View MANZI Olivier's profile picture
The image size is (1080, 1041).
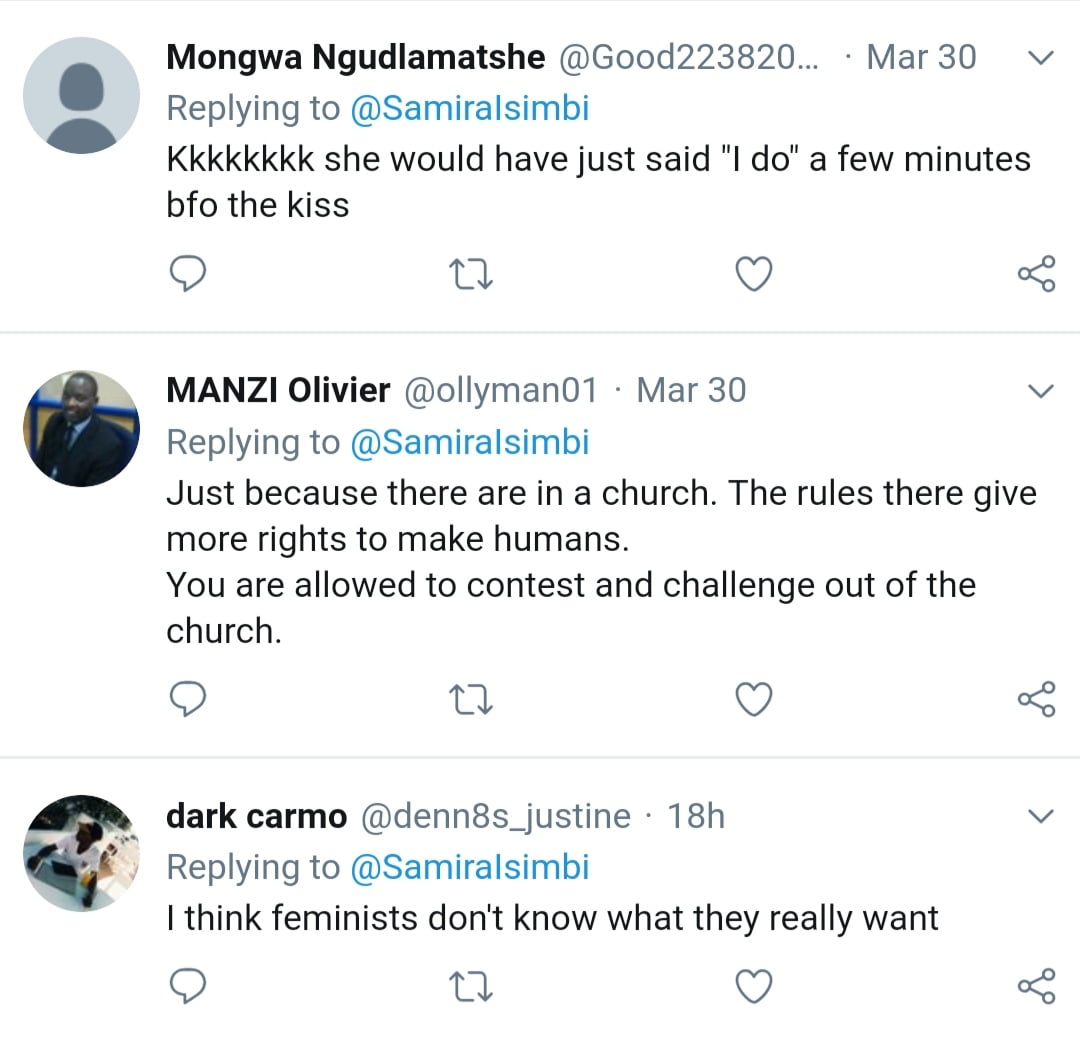81,428
